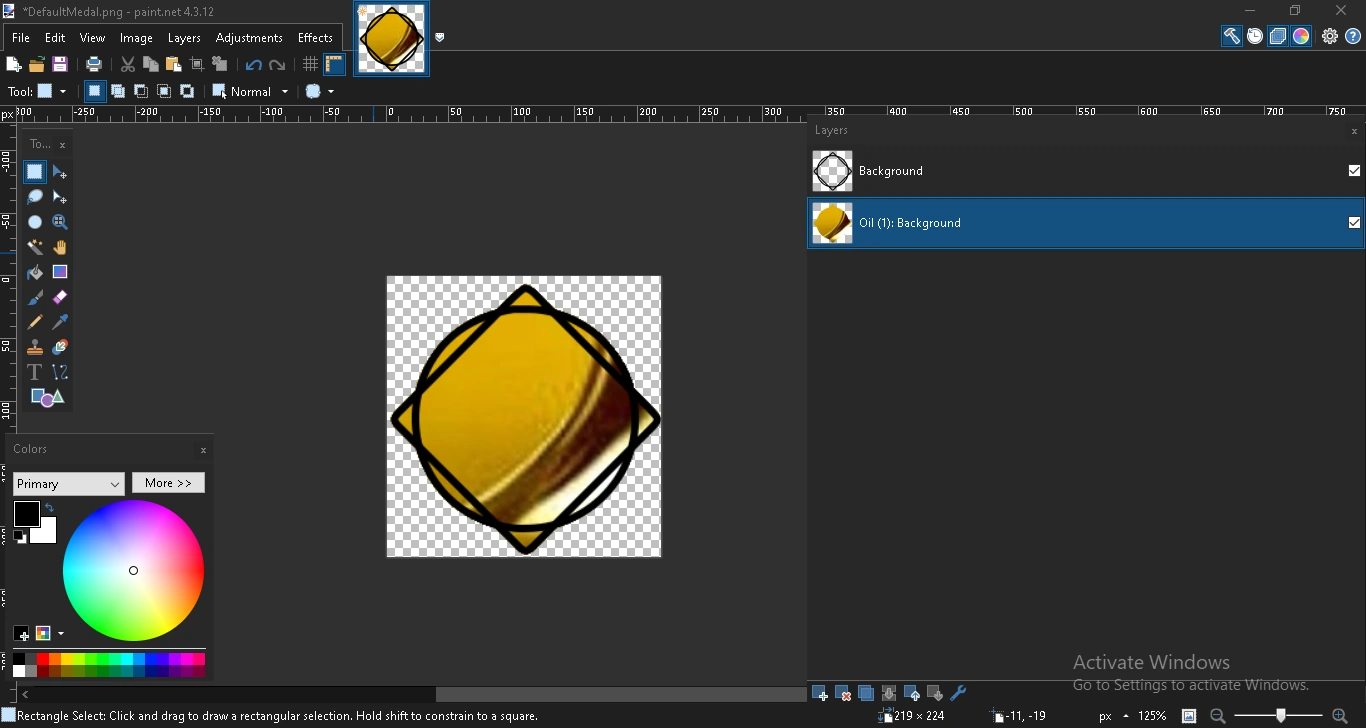Click the zoom slider handle
This screenshot has width=1366, height=728.
point(1281,716)
